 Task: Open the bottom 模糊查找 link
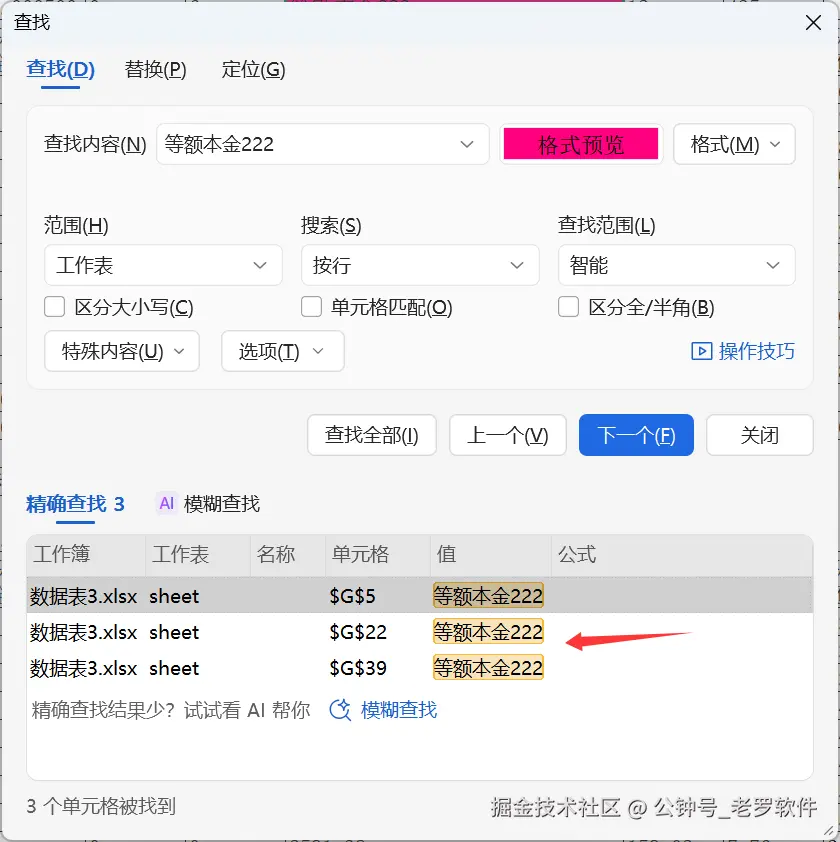point(399,710)
